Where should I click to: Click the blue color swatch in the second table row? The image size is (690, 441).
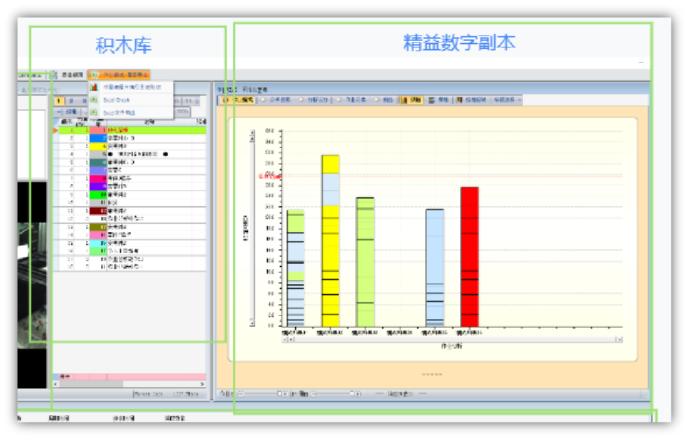pos(97,137)
